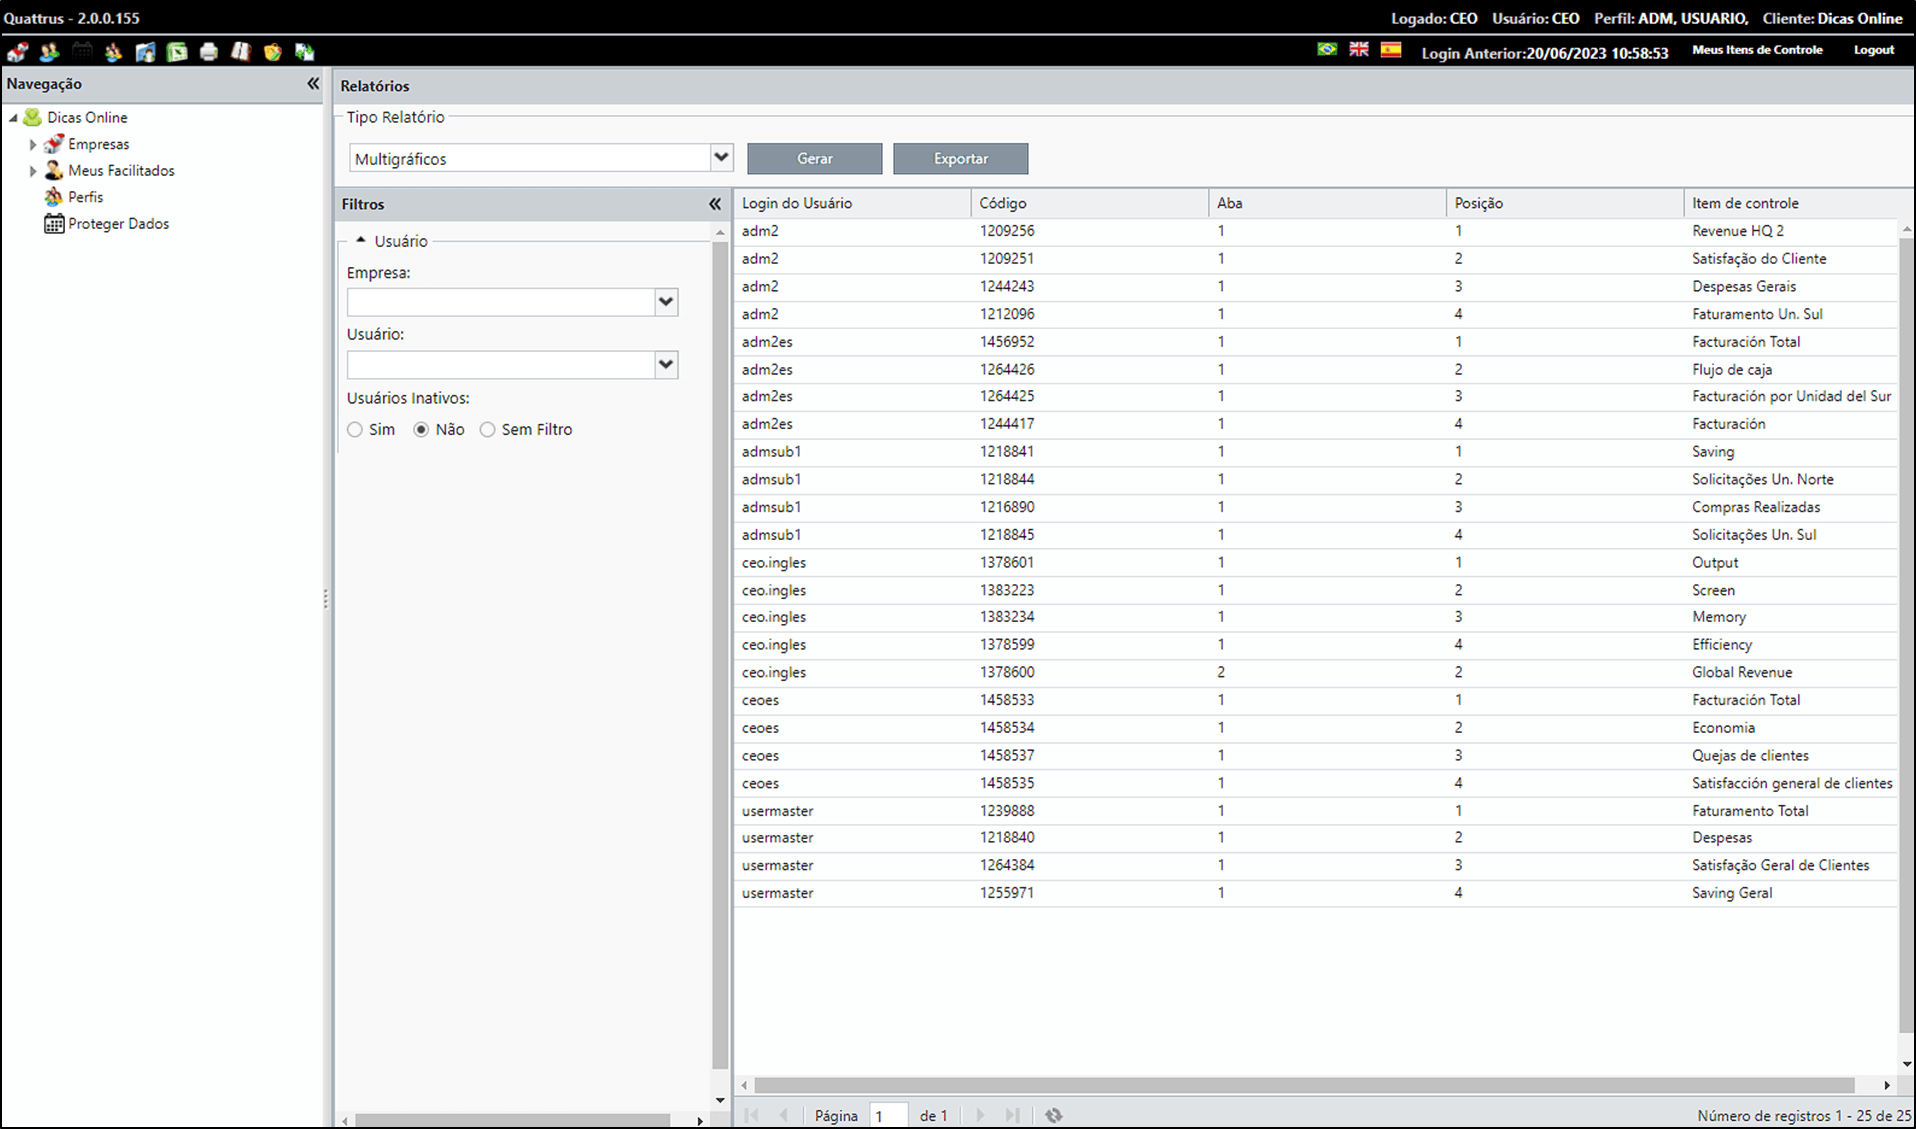Viewport: 1916px width, 1129px height.
Task: Expand the Empresas tree node
Action: [33, 144]
